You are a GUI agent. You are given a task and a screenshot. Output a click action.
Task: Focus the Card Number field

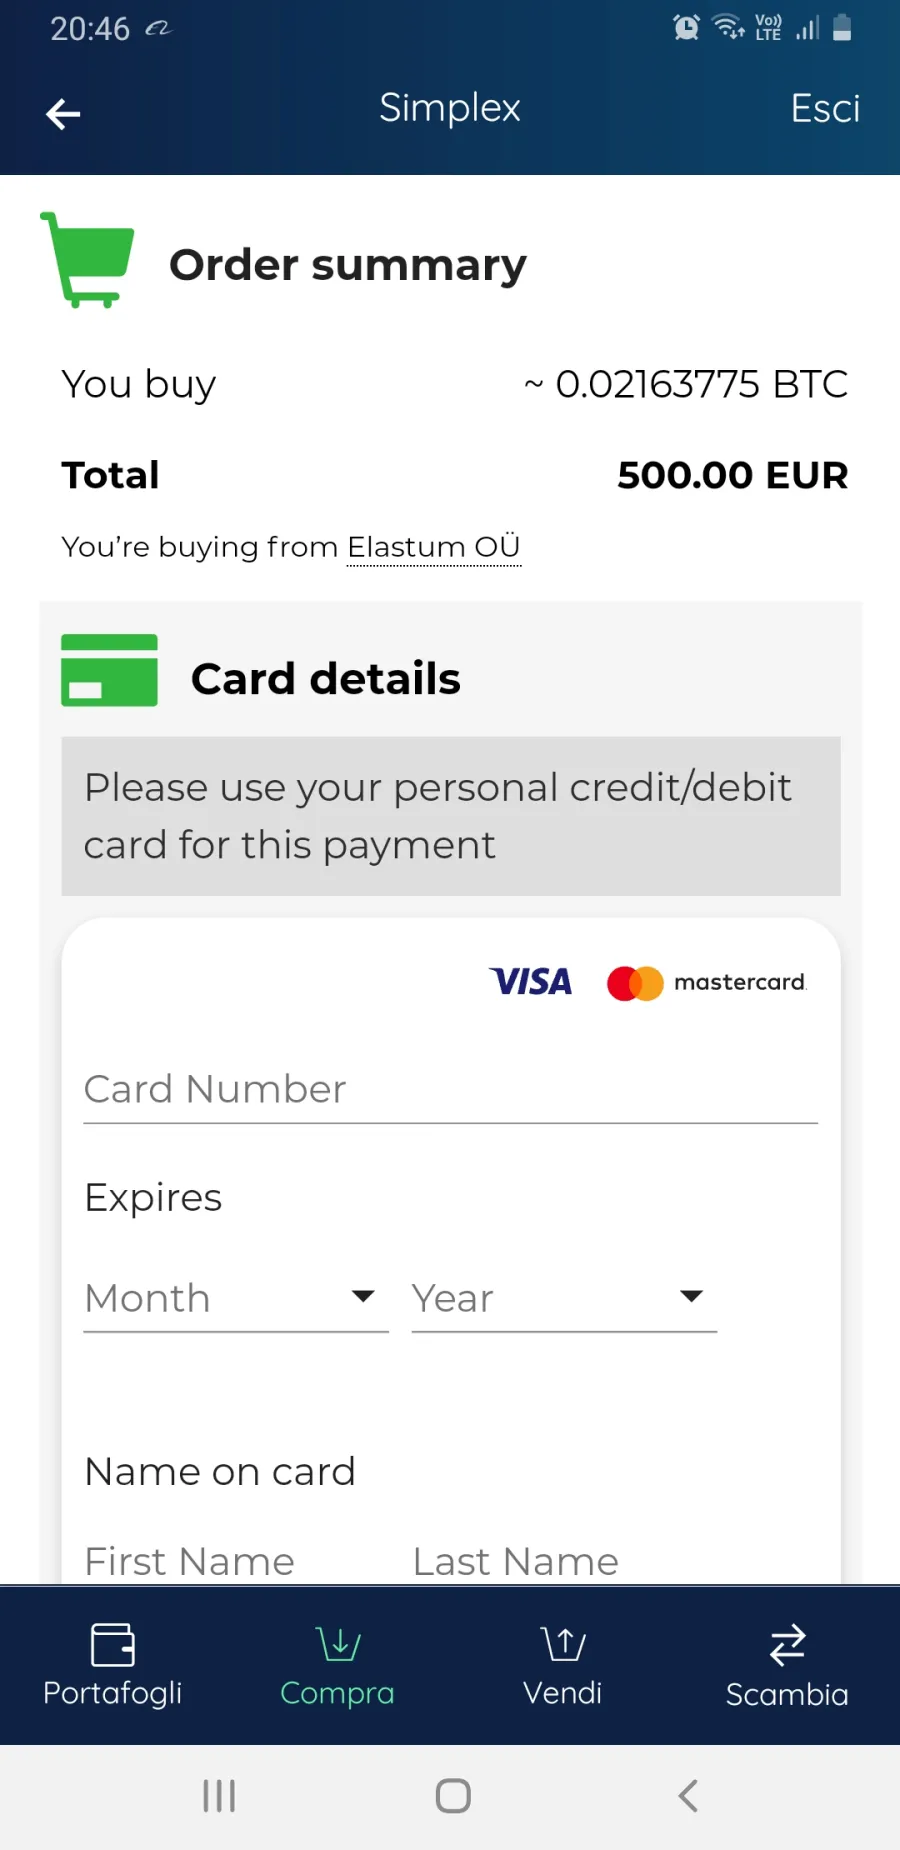(x=451, y=1090)
